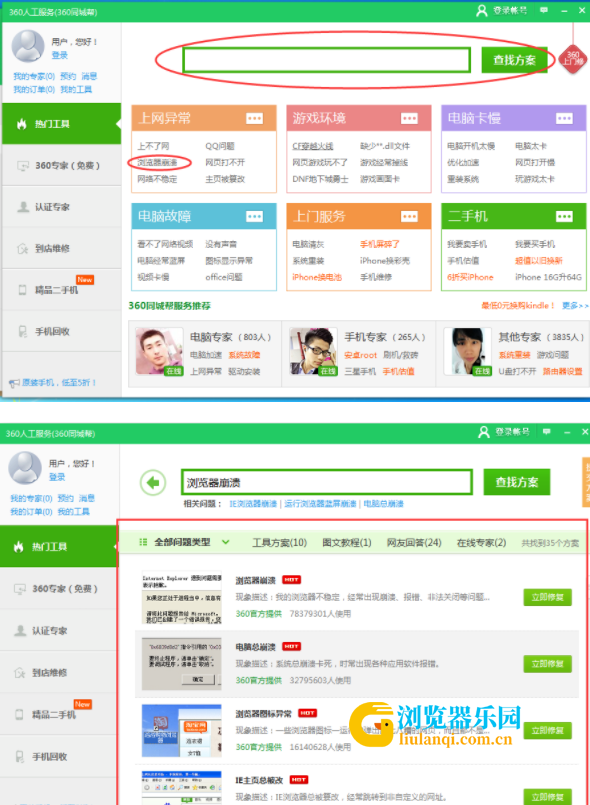Click user avatar in search results window
The height and width of the screenshot is (805, 590).
pos(25,468)
